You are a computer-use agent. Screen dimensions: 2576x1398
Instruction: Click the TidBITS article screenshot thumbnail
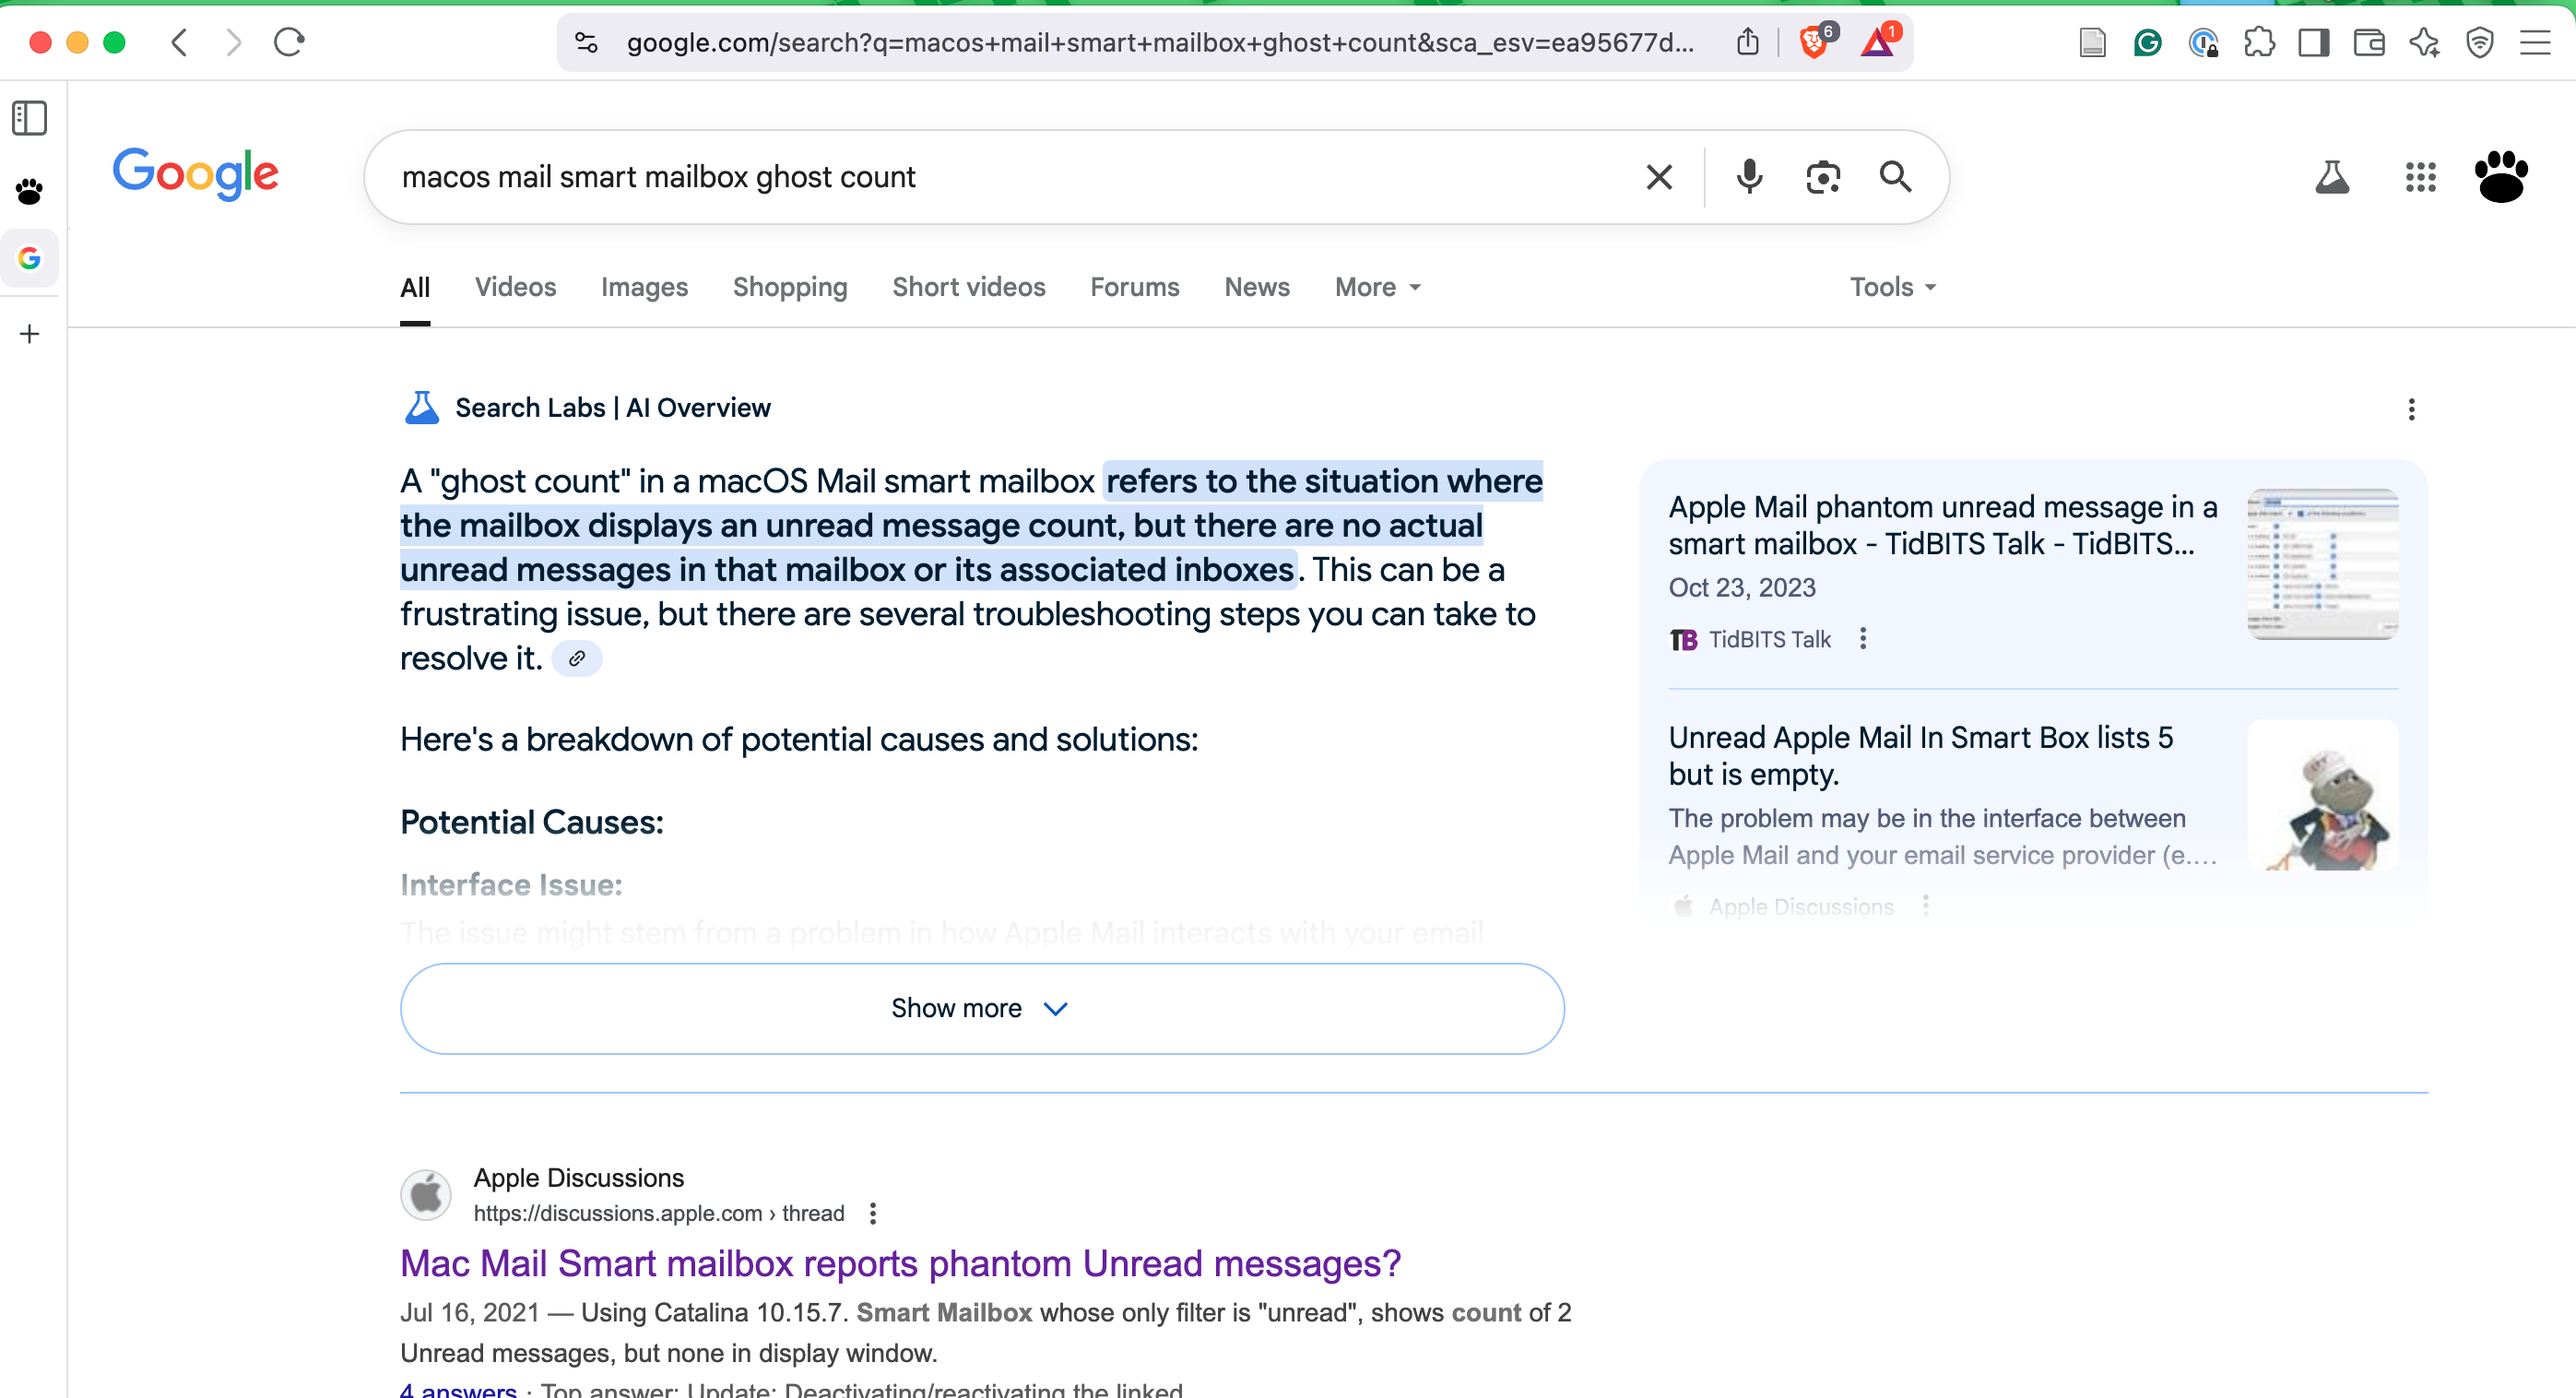click(x=2322, y=563)
